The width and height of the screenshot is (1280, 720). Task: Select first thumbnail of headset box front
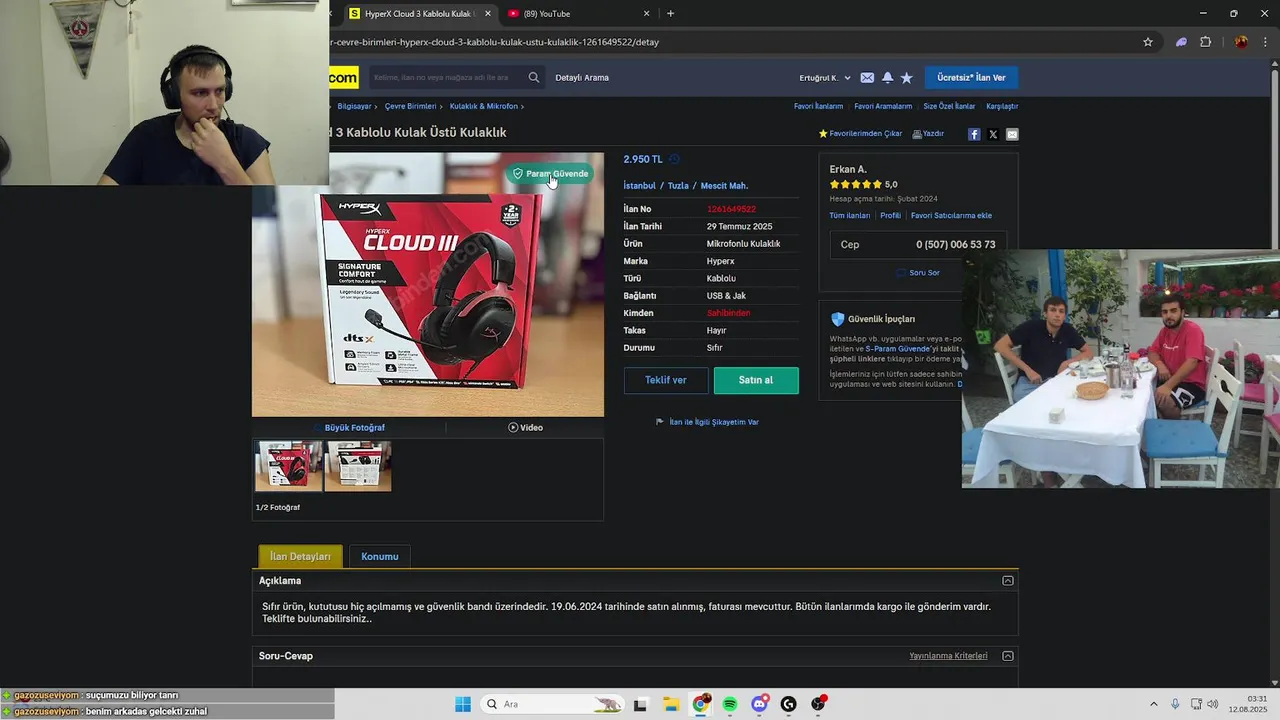[x=289, y=466]
